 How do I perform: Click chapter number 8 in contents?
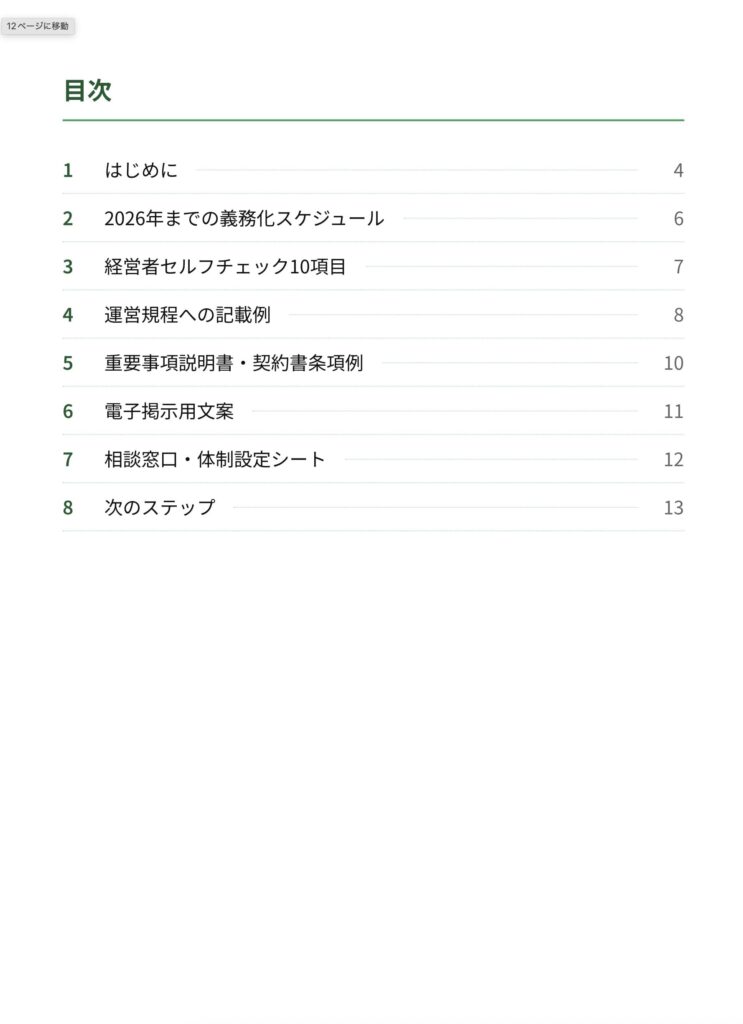tap(68, 508)
